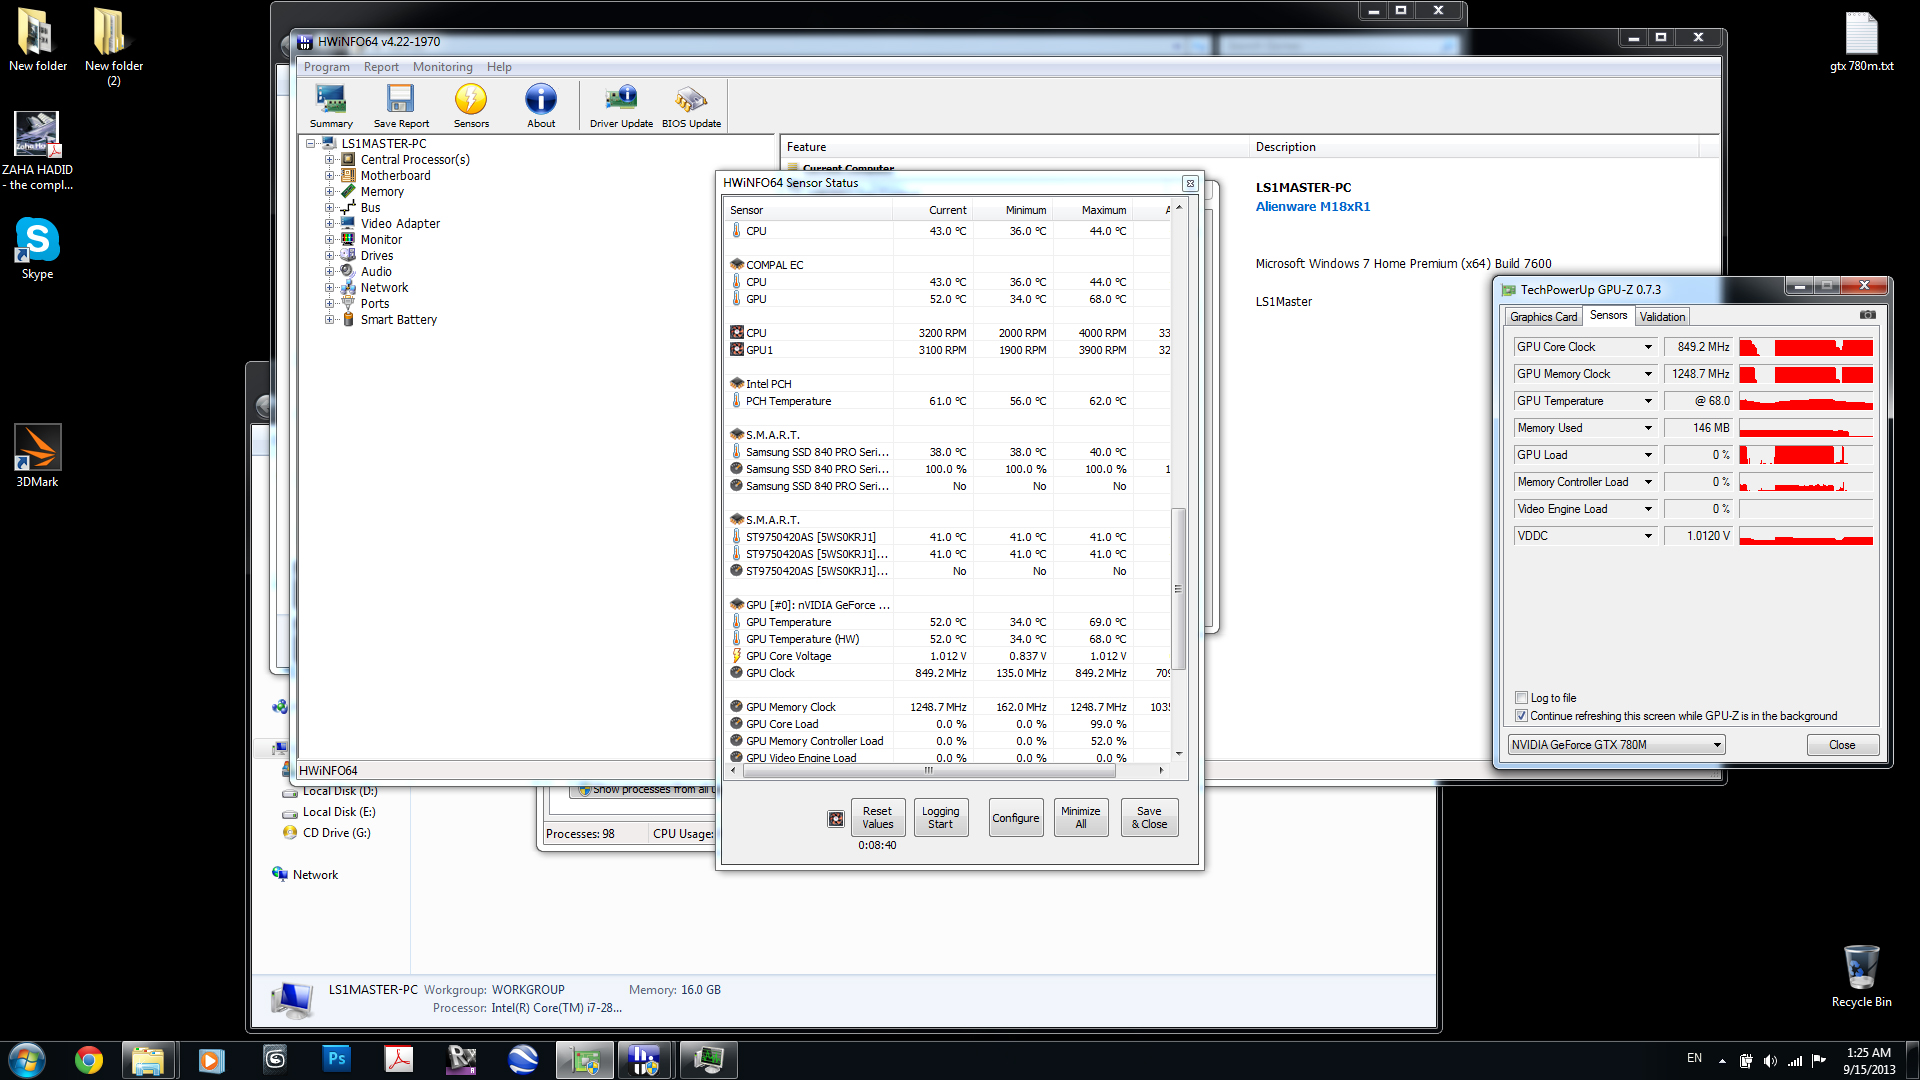Launch BIOS Update from the toolbar
This screenshot has width=1920, height=1080.
tap(691, 106)
